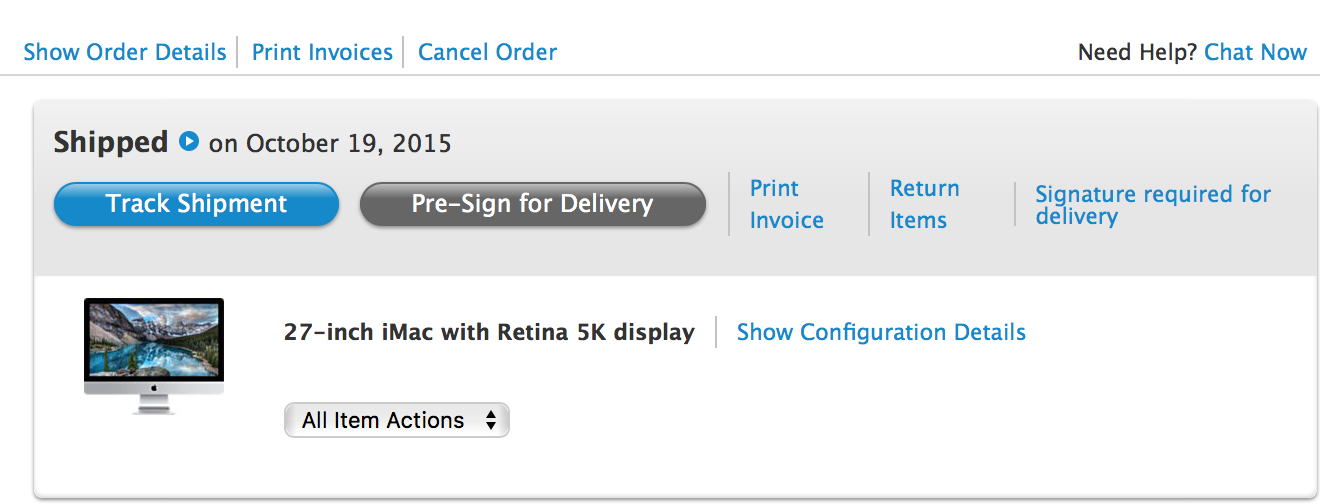
Task: Click the up-down arrows on All Item Actions
Action: pyautogui.click(x=491, y=421)
